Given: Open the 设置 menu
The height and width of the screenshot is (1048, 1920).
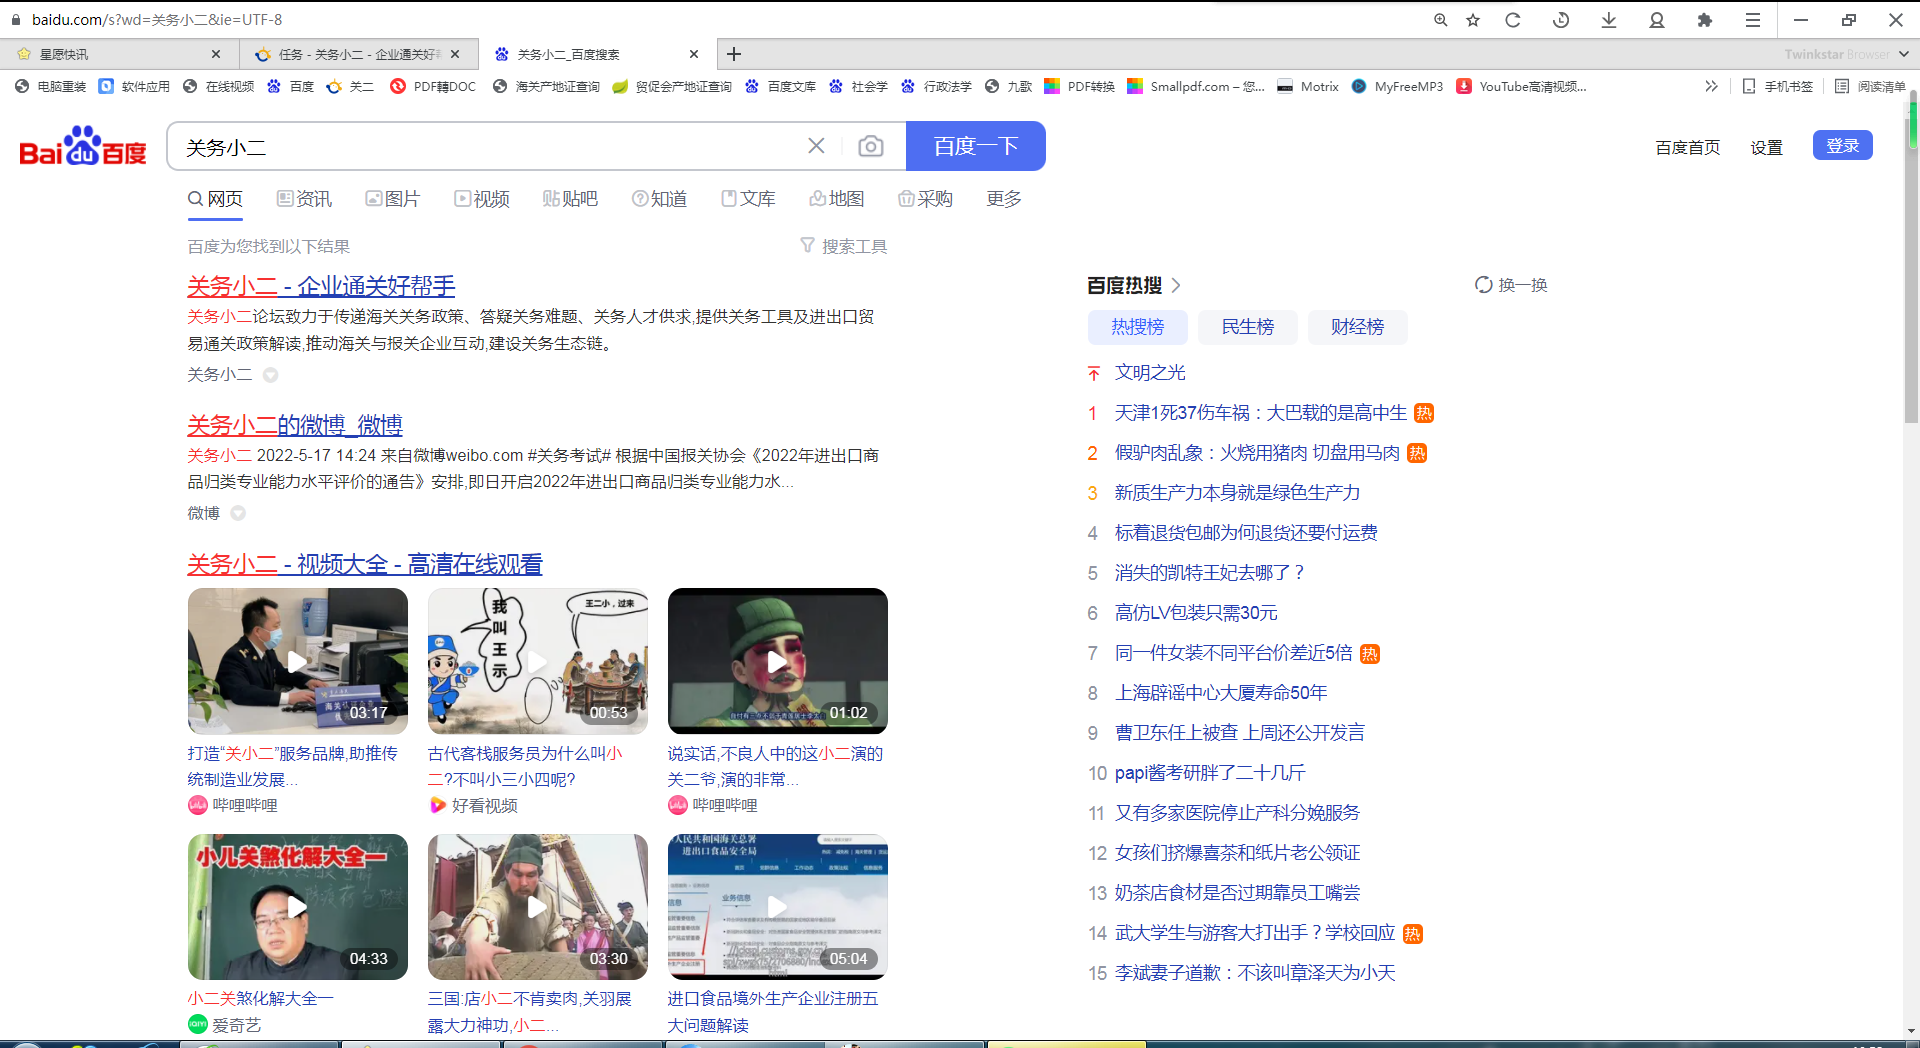Looking at the screenshot, I should (1767, 147).
